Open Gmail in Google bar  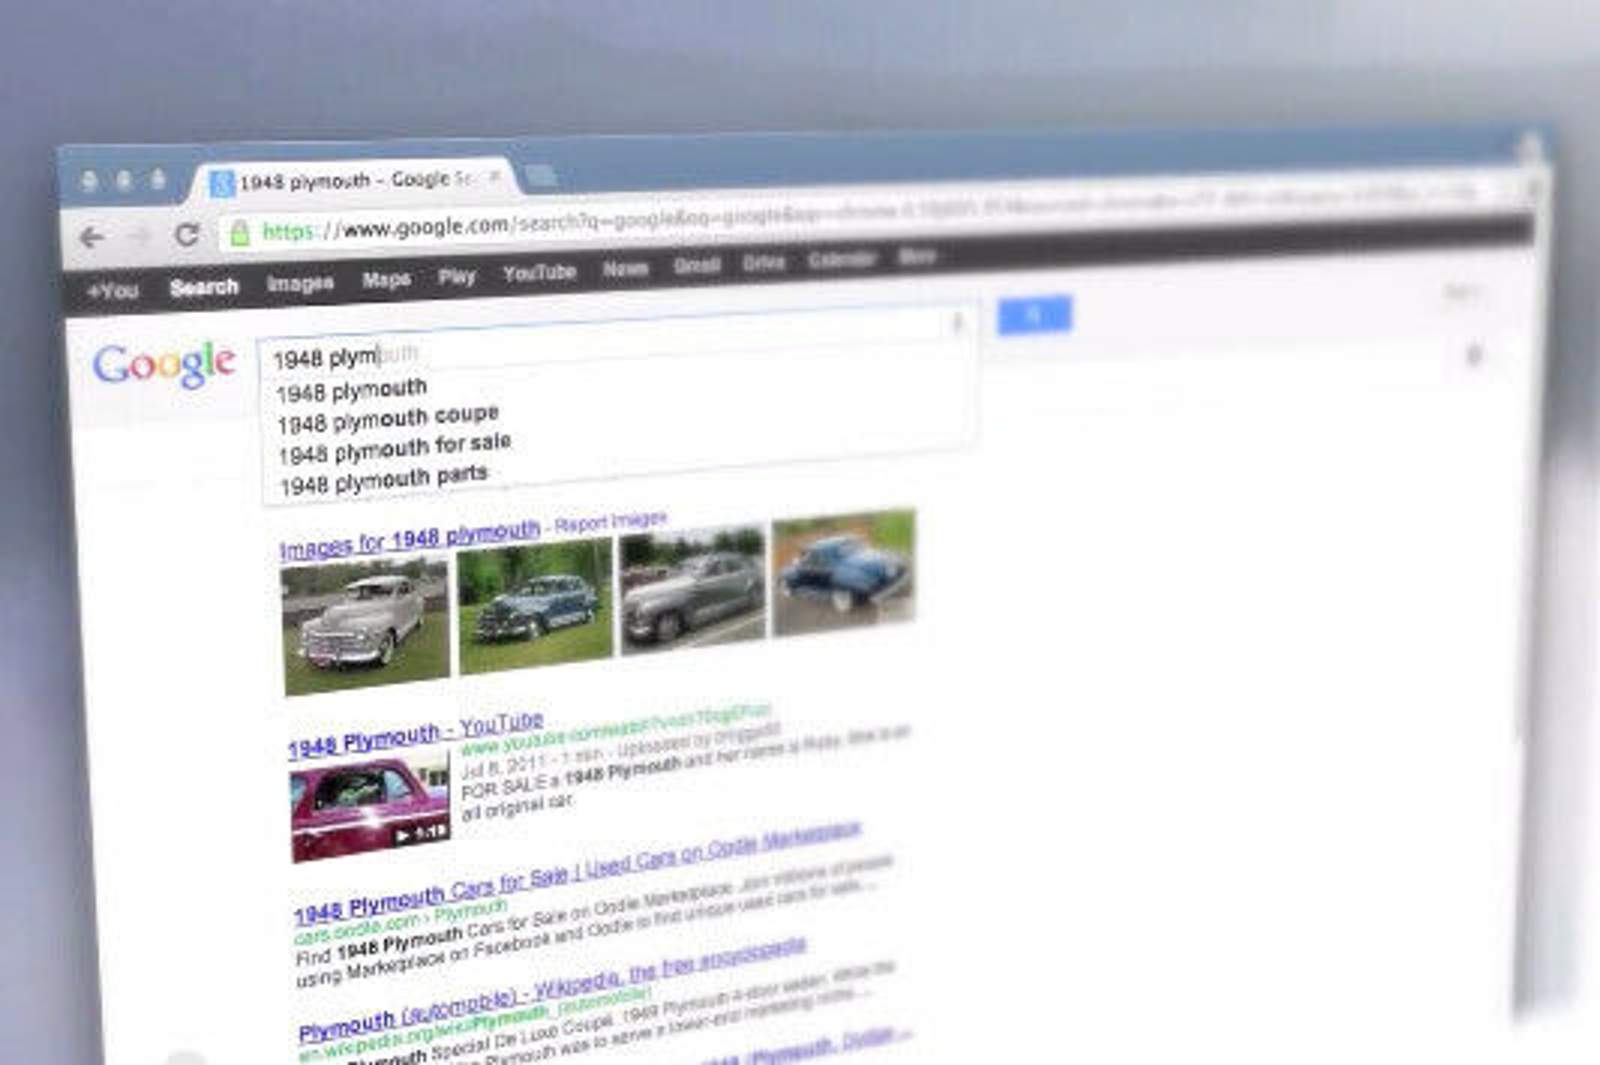pos(697,265)
